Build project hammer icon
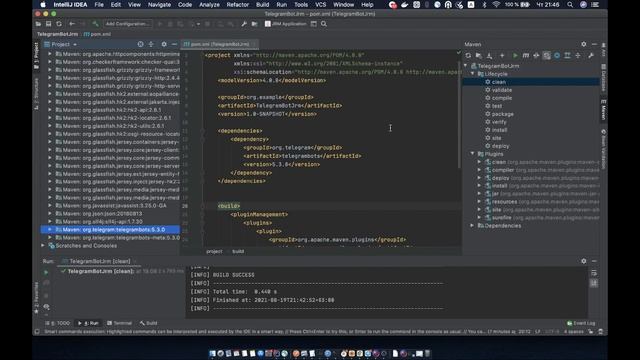This screenshot has height=360, width=640. [x=95, y=24]
